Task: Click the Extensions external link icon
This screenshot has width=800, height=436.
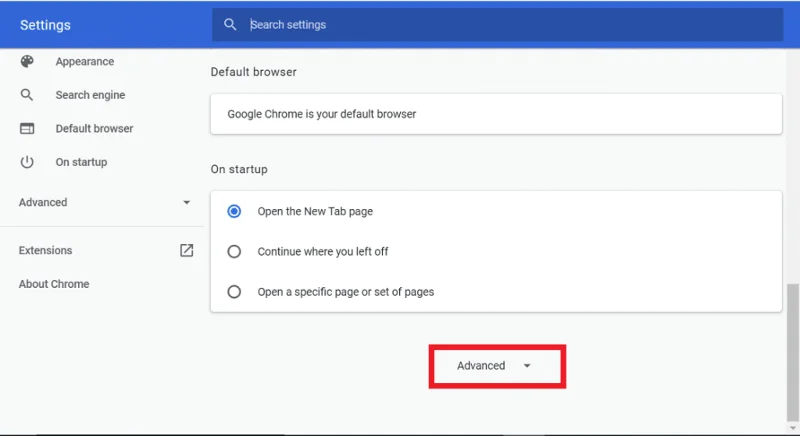Action: [x=187, y=250]
